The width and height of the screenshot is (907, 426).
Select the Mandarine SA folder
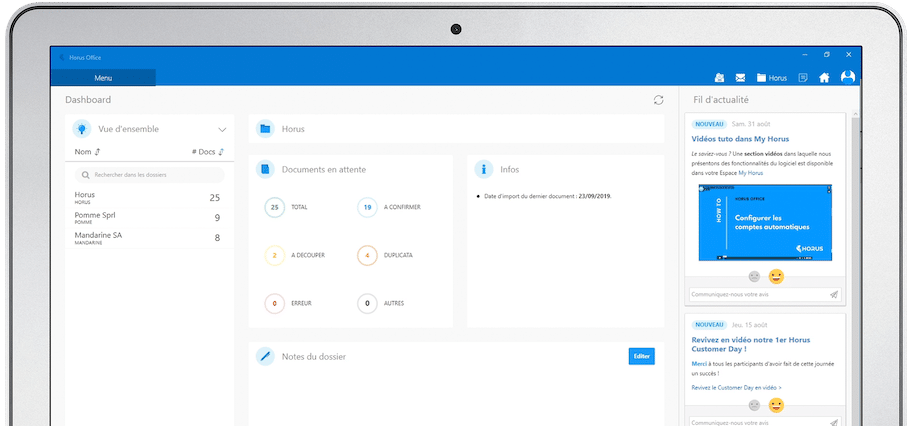(x=149, y=238)
